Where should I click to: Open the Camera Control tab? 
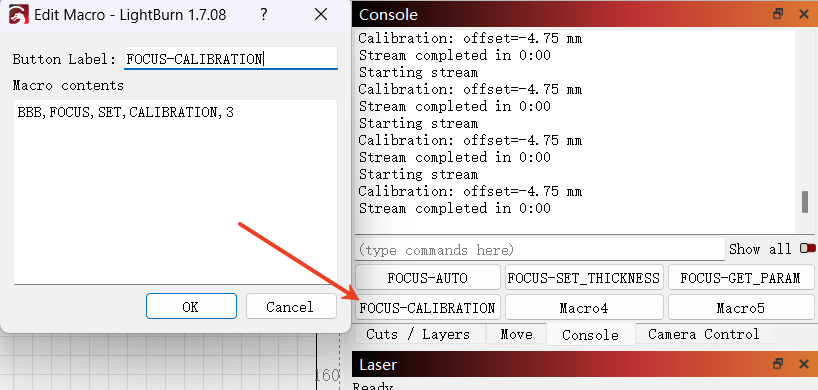click(704, 334)
